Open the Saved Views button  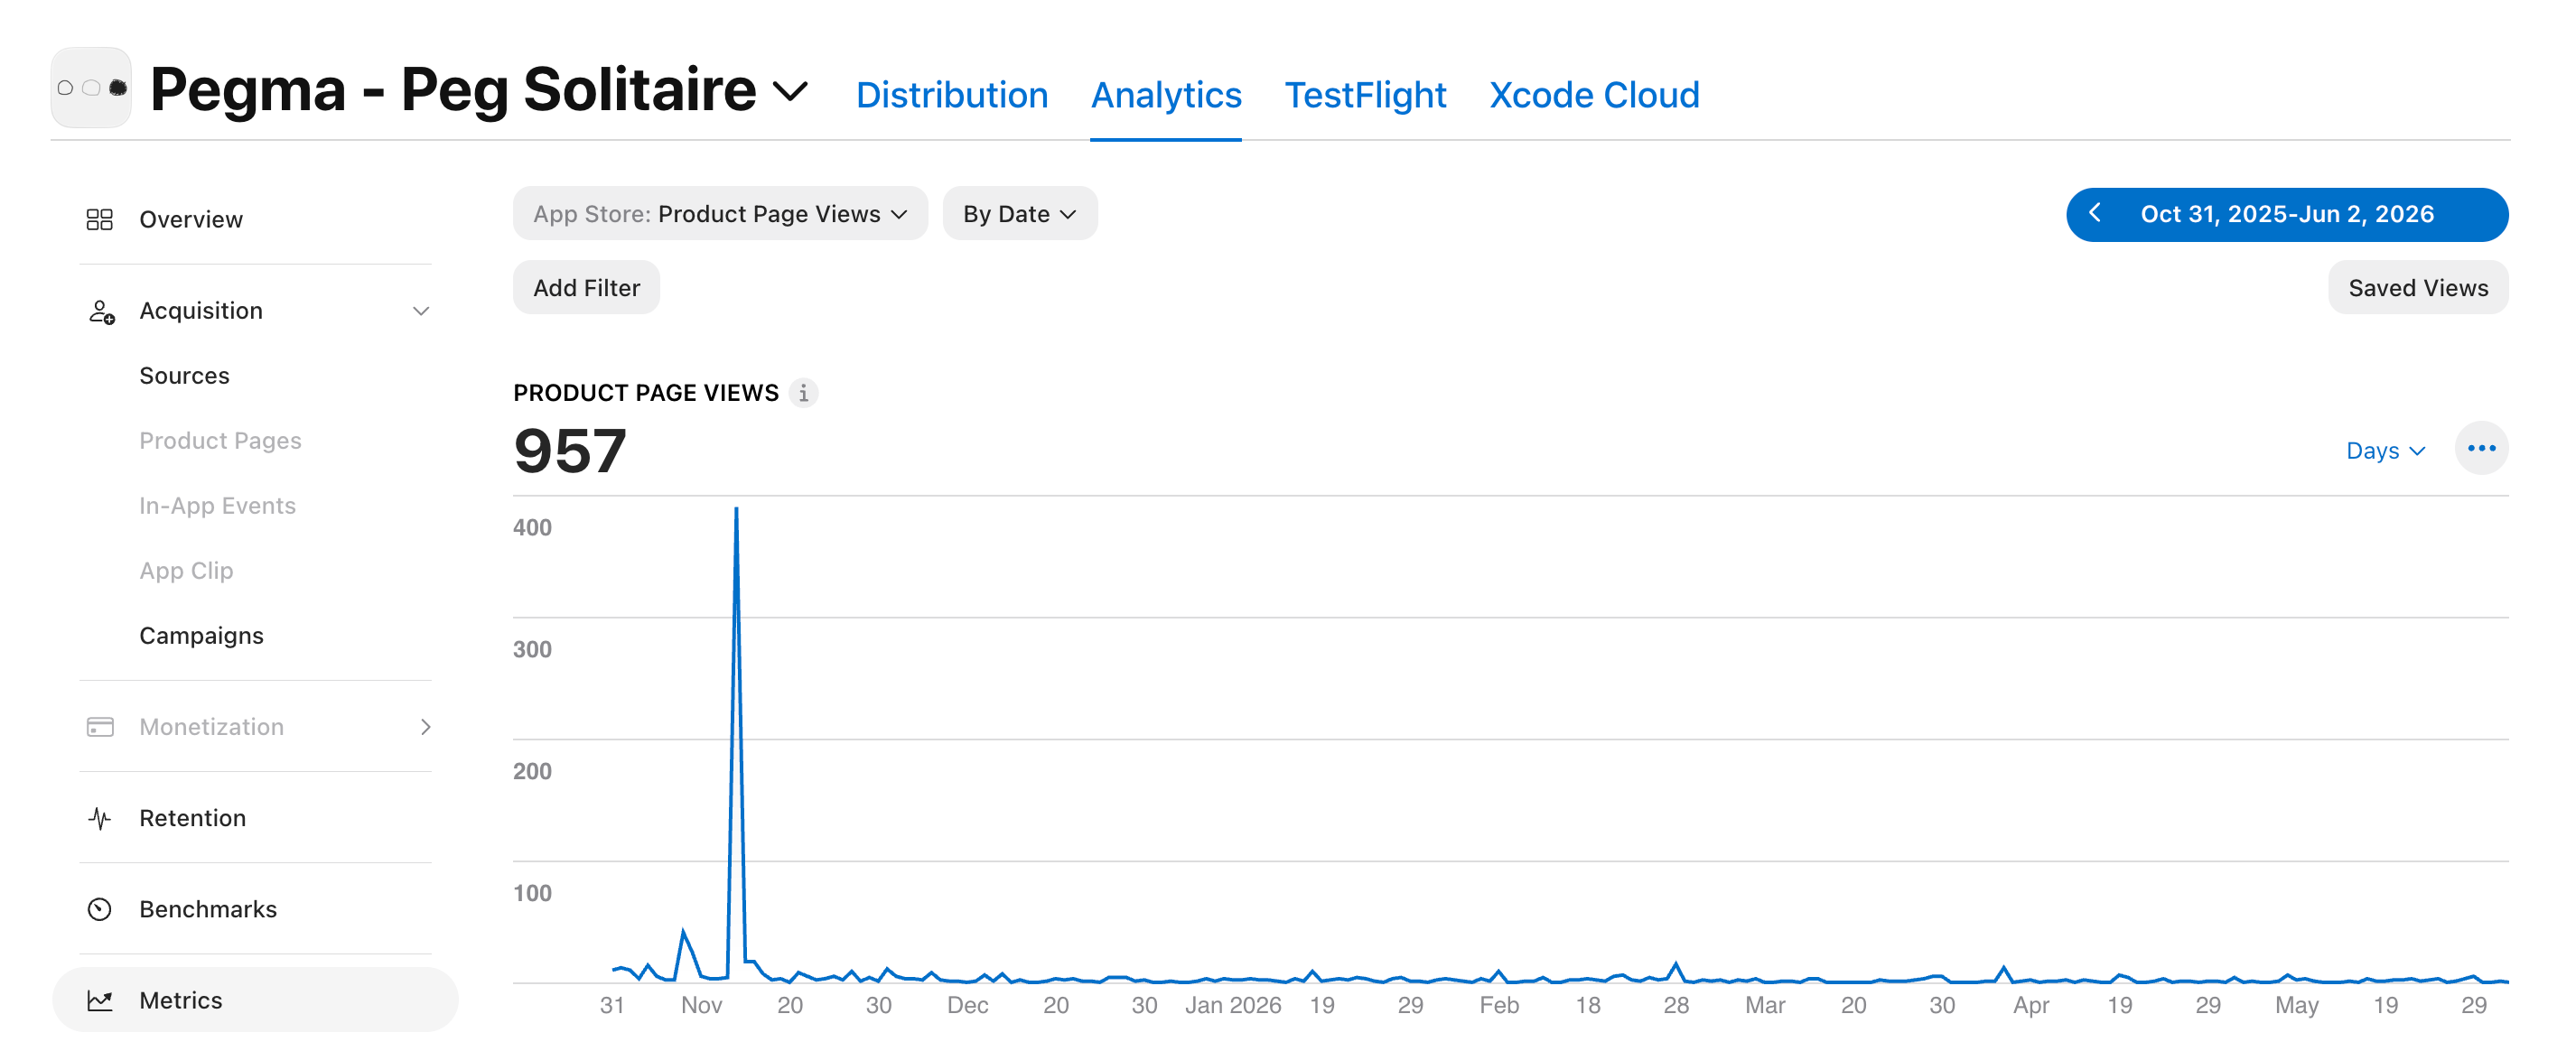tap(2417, 288)
